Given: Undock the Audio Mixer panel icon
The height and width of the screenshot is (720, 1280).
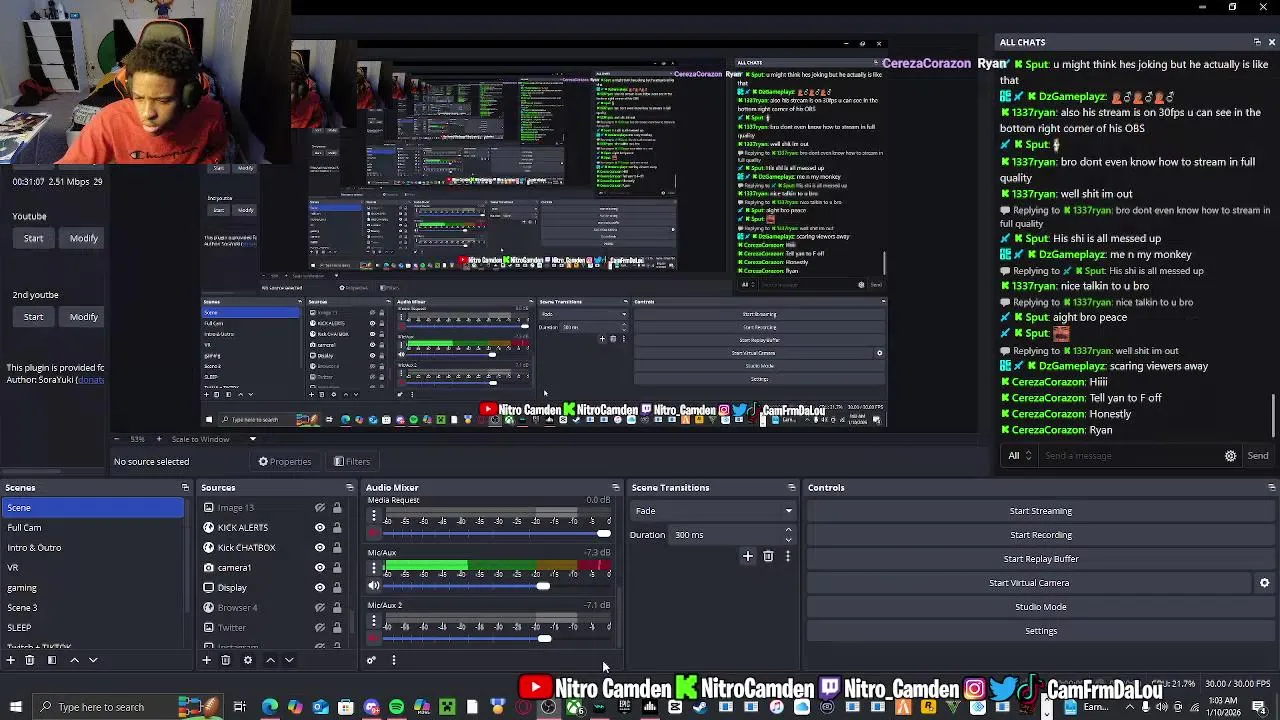Looking at the screenshot, I should click(x=616, y=488).
